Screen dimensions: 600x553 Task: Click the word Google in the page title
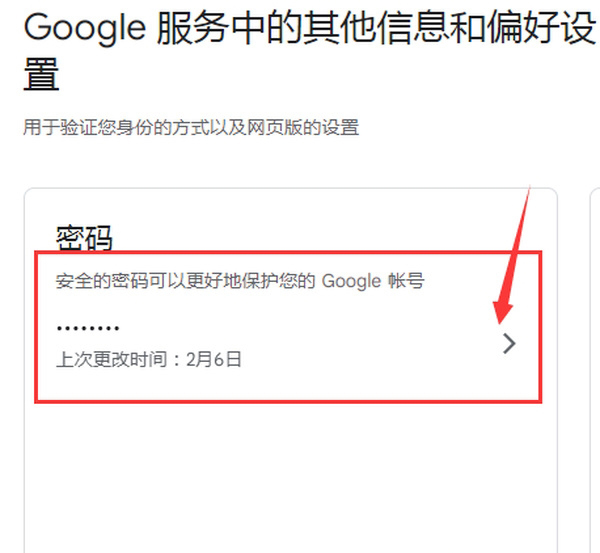(x=85, y=28)
